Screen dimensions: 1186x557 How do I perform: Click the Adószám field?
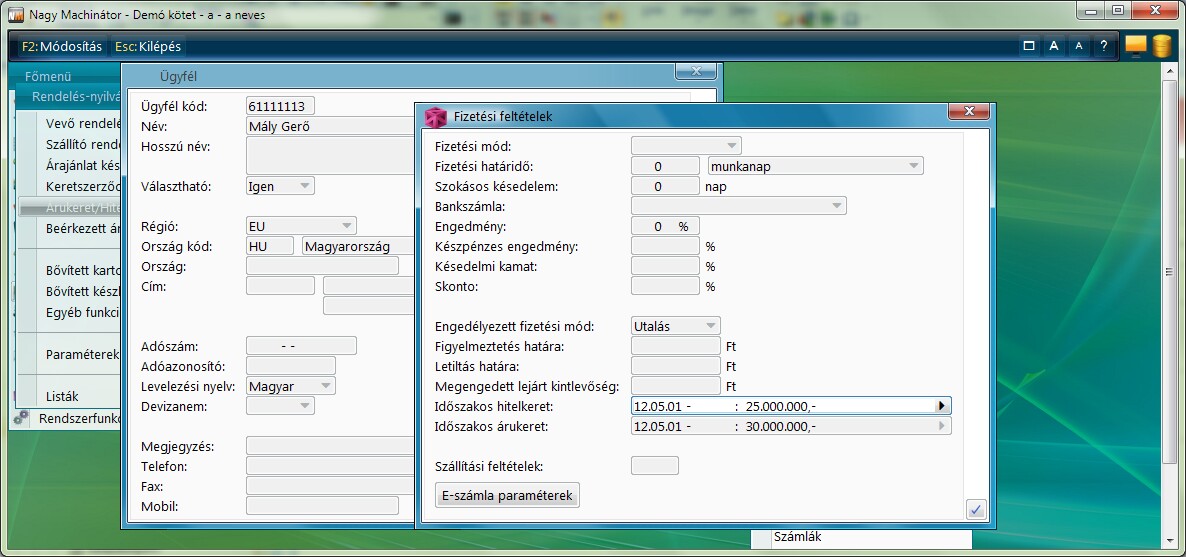(301, 346)
